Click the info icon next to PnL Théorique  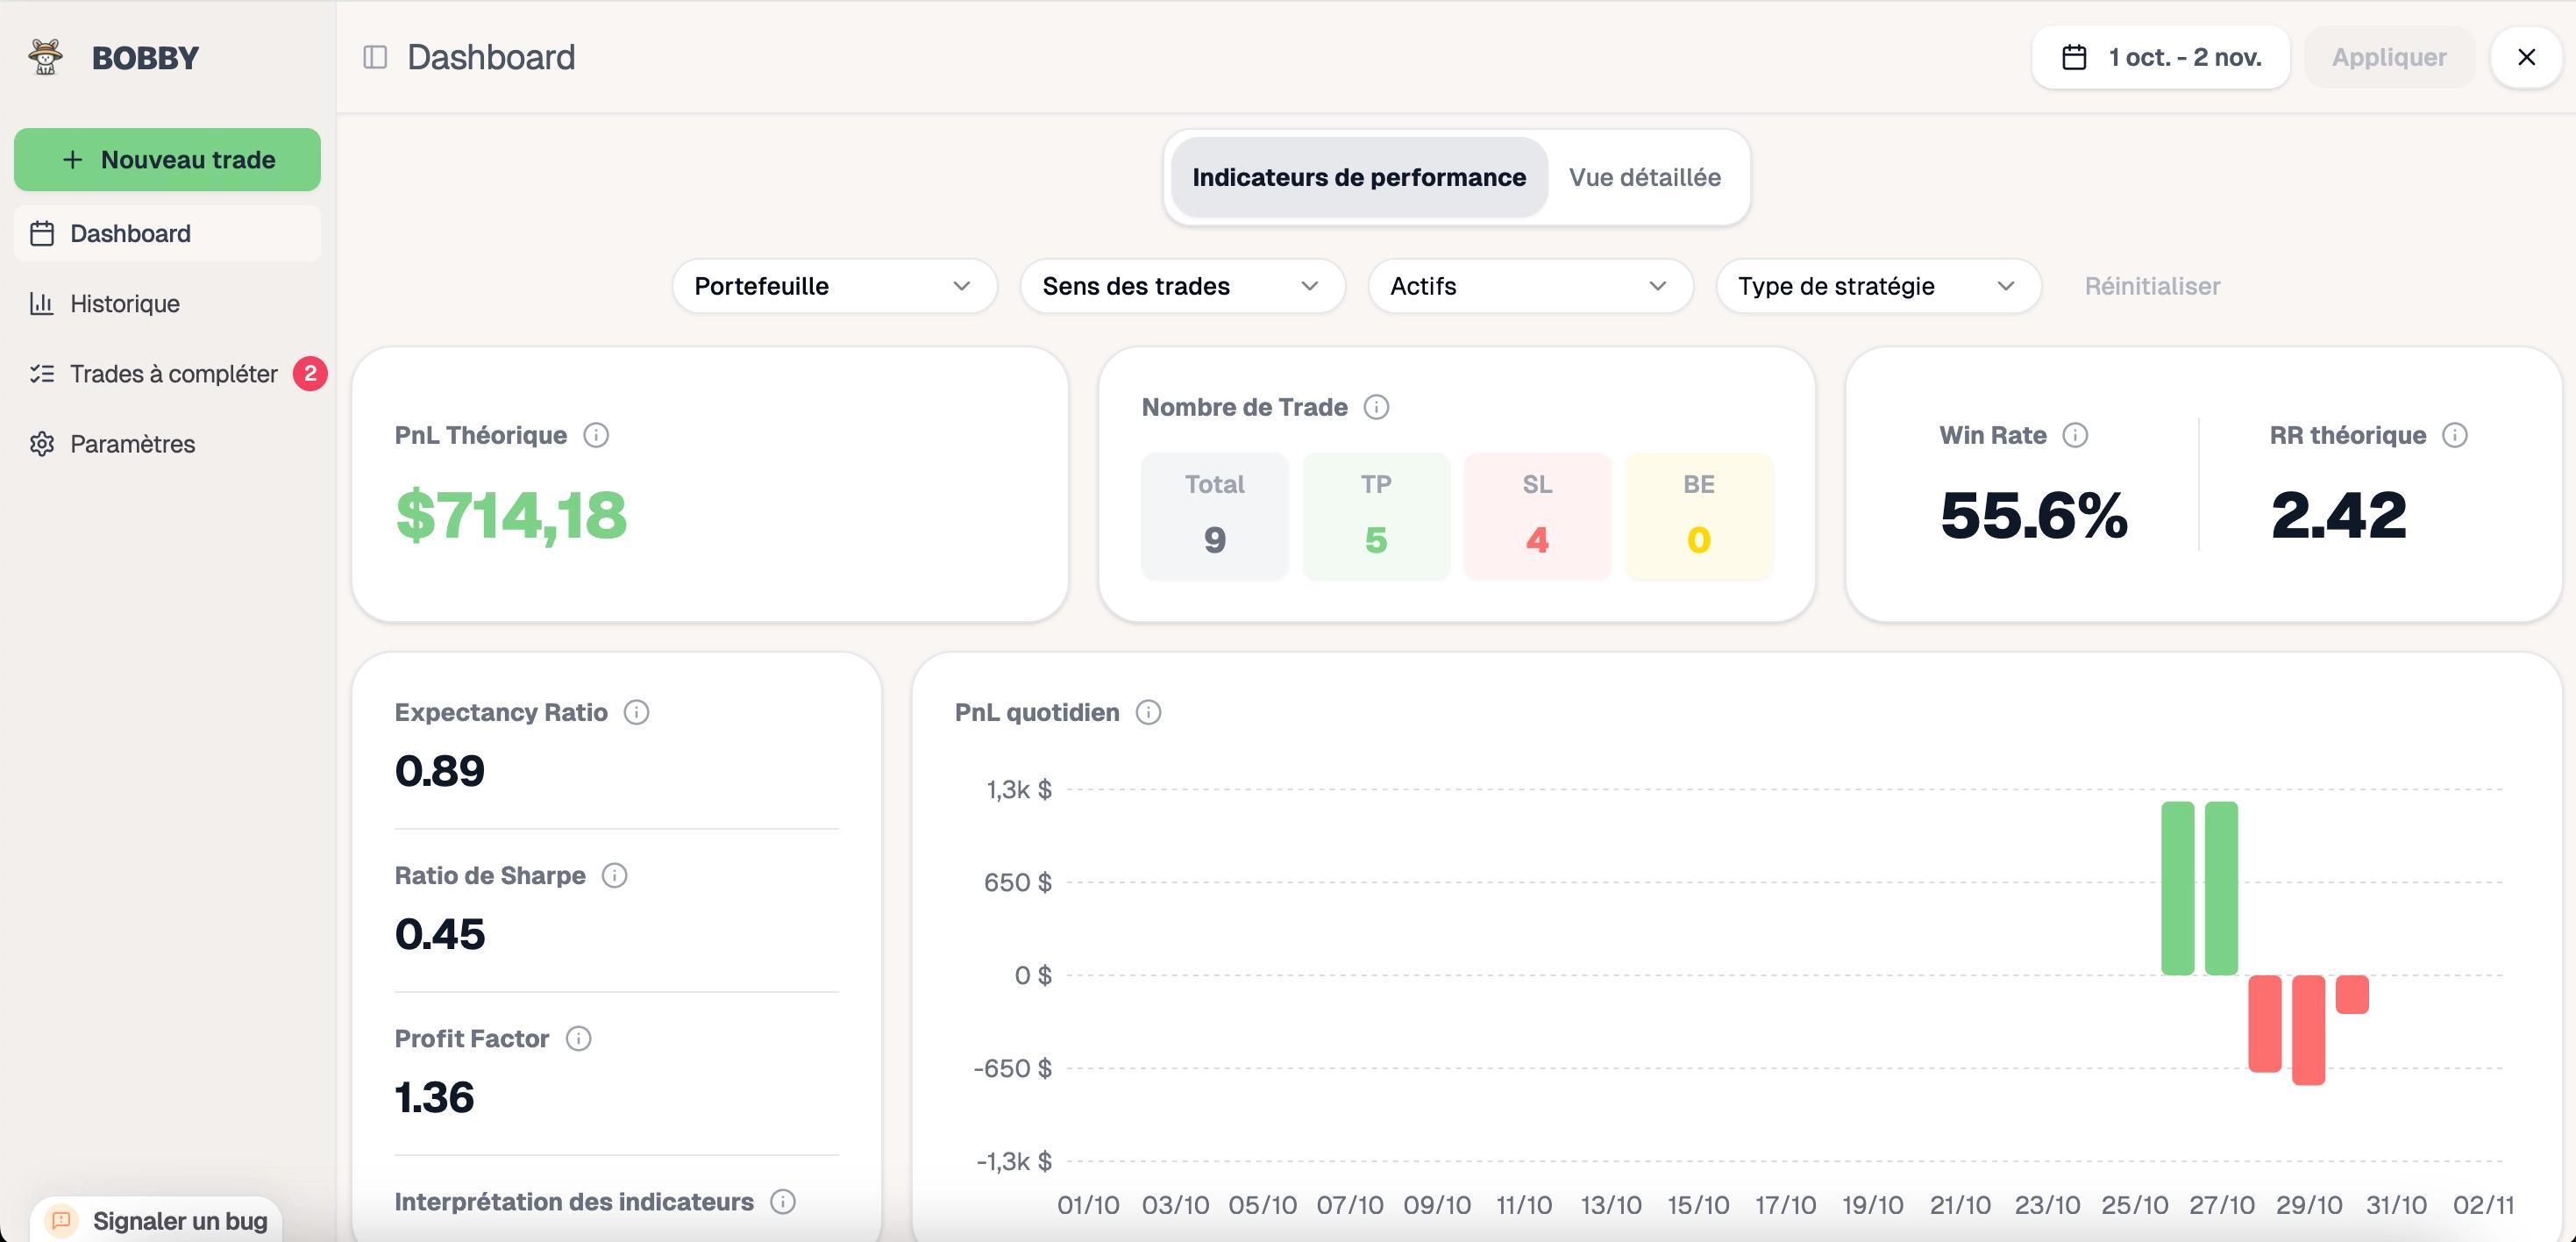(596, 435)
